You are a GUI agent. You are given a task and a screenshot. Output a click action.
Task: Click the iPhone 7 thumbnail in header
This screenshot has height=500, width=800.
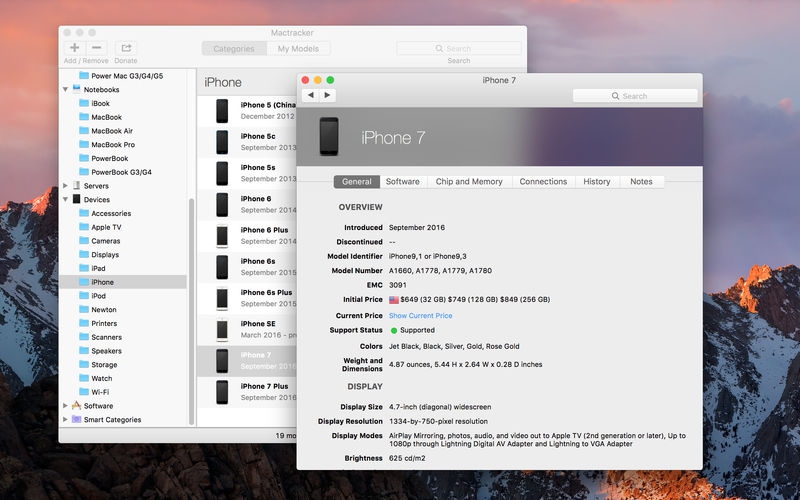pyautogui.click(x=329, y=136)
